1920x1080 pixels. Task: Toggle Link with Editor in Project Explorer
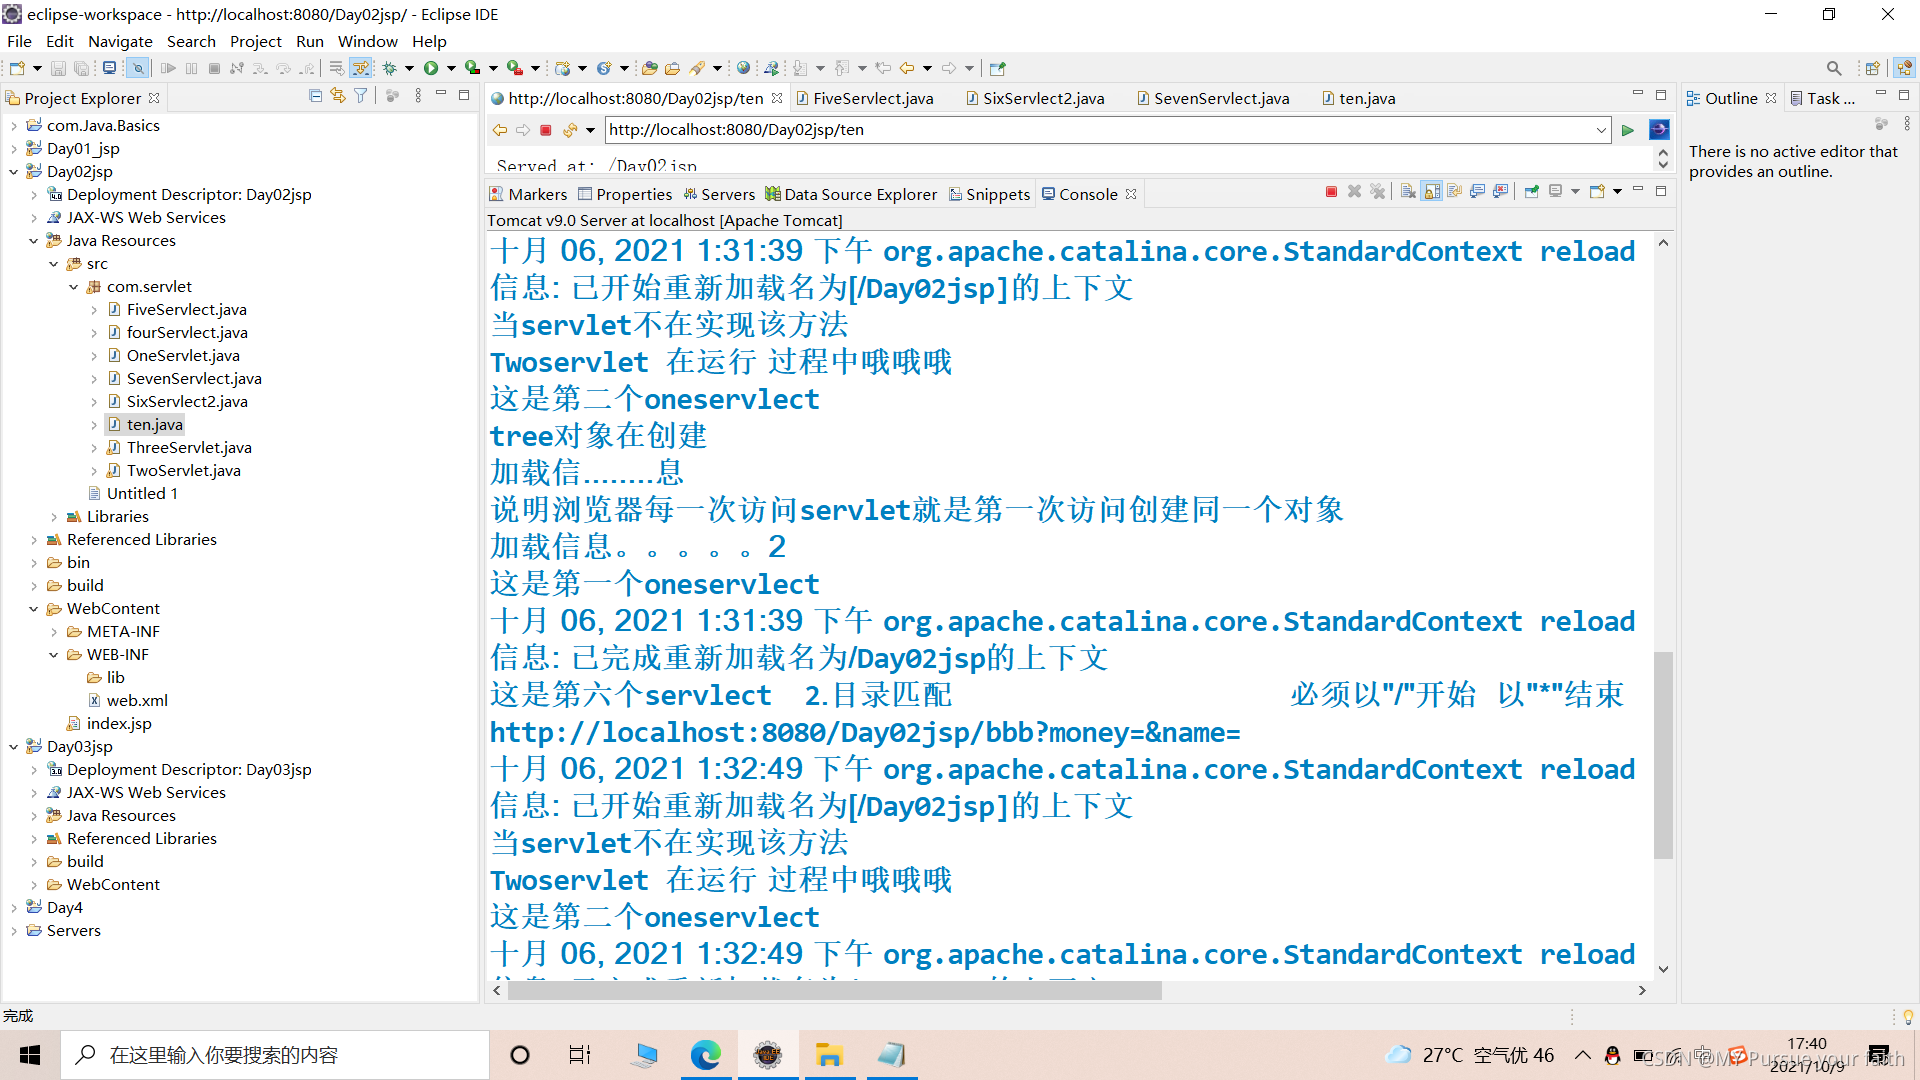338,97
